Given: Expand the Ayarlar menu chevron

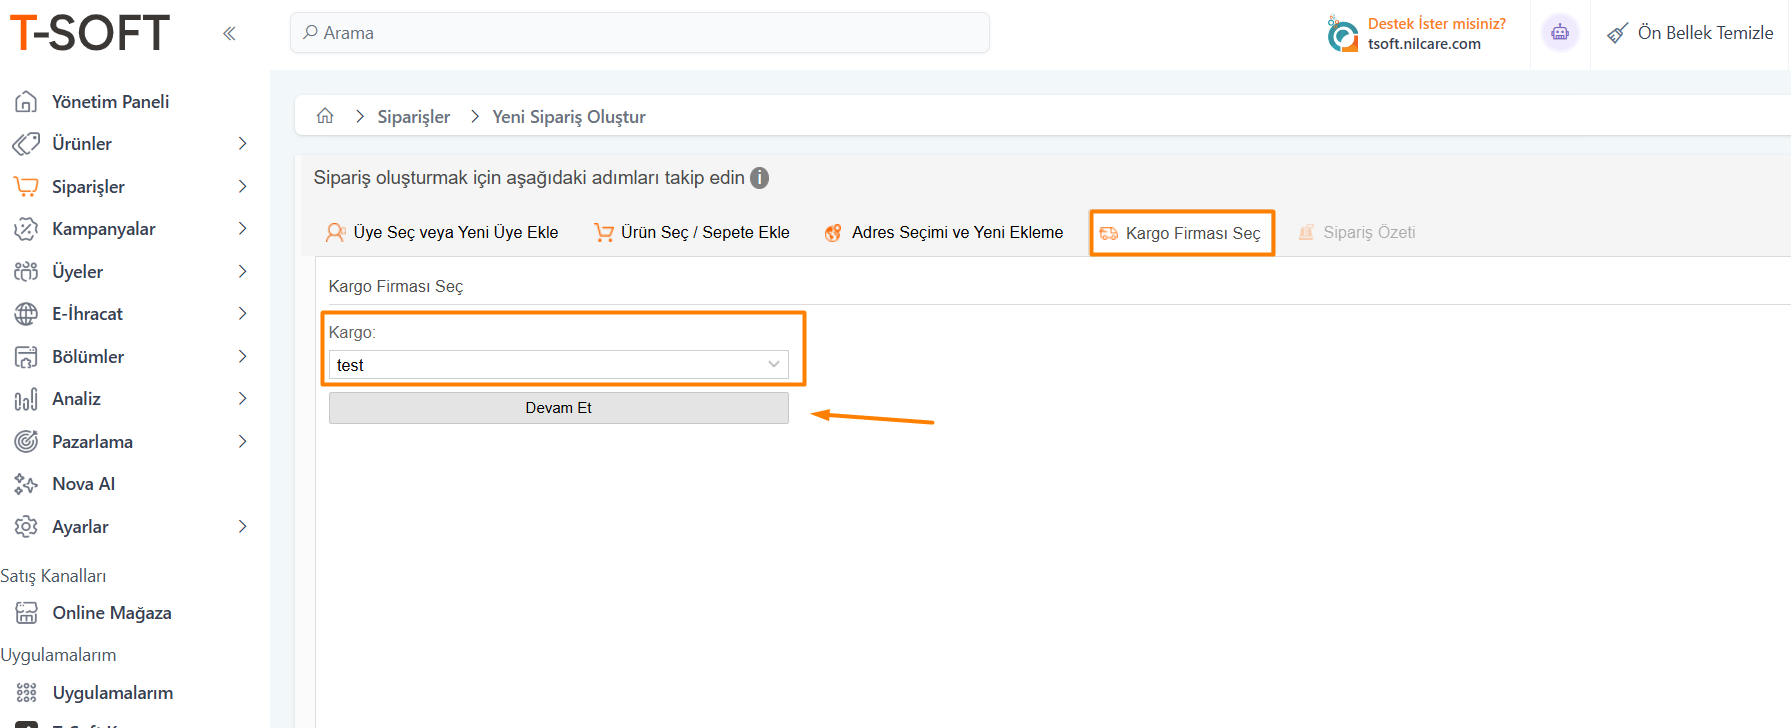Looking at the screenshot, I should click(242, 527).
